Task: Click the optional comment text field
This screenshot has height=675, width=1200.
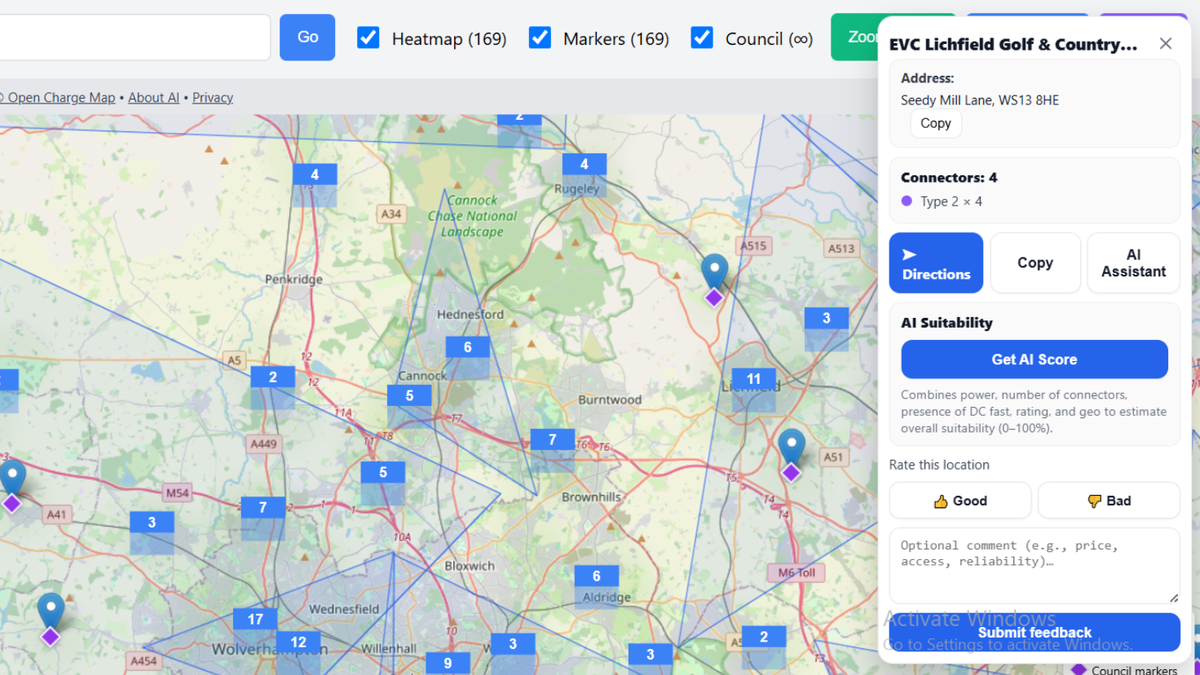Action: (x=1034, y=565)
